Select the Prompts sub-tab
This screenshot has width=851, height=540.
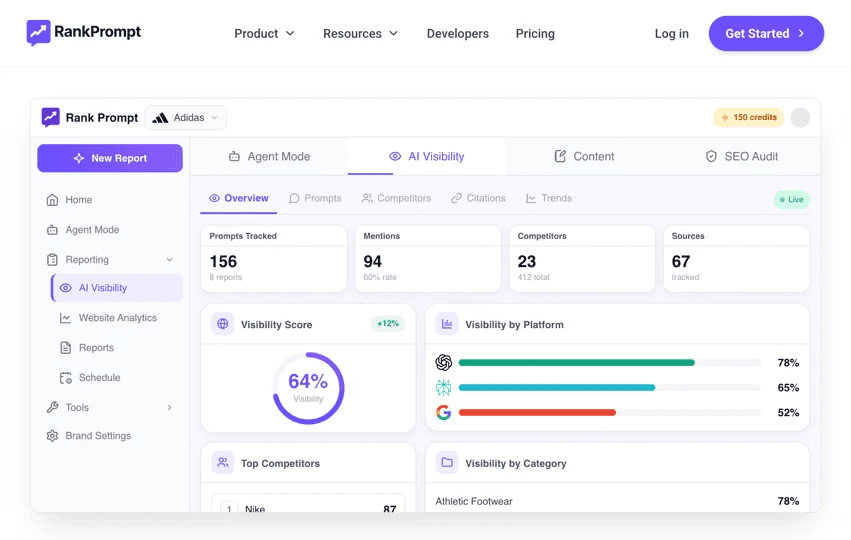point(315,199)
